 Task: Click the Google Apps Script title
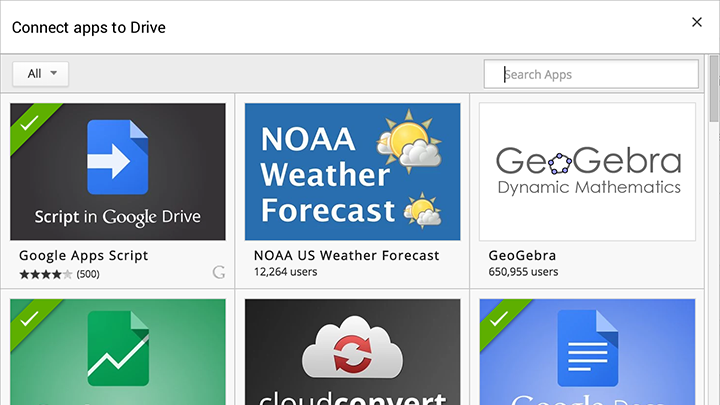tap(84, 255)
